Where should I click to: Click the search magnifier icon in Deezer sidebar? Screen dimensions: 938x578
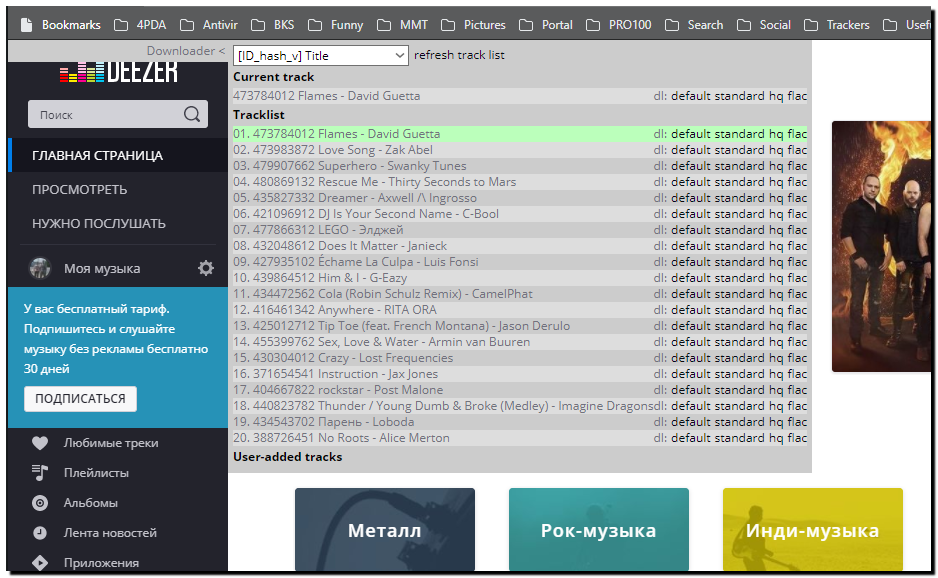(x=192, y=114)
